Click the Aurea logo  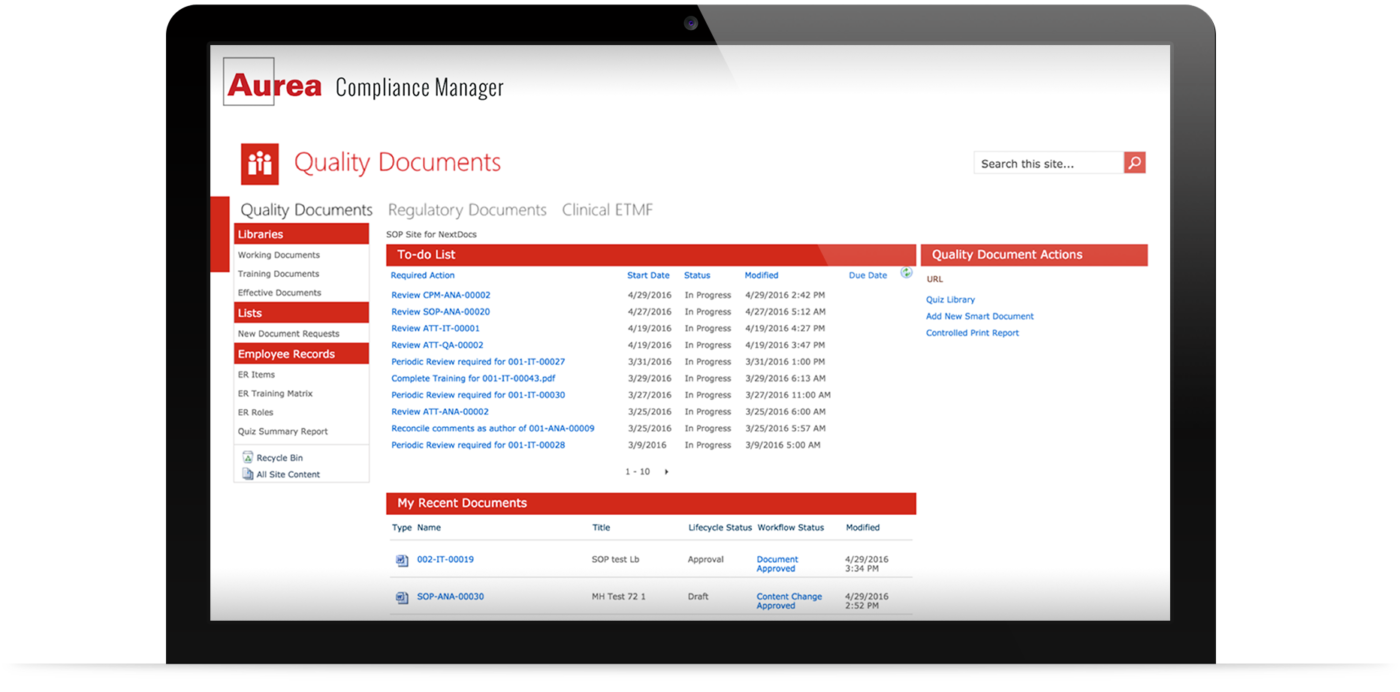pos(273,84)
